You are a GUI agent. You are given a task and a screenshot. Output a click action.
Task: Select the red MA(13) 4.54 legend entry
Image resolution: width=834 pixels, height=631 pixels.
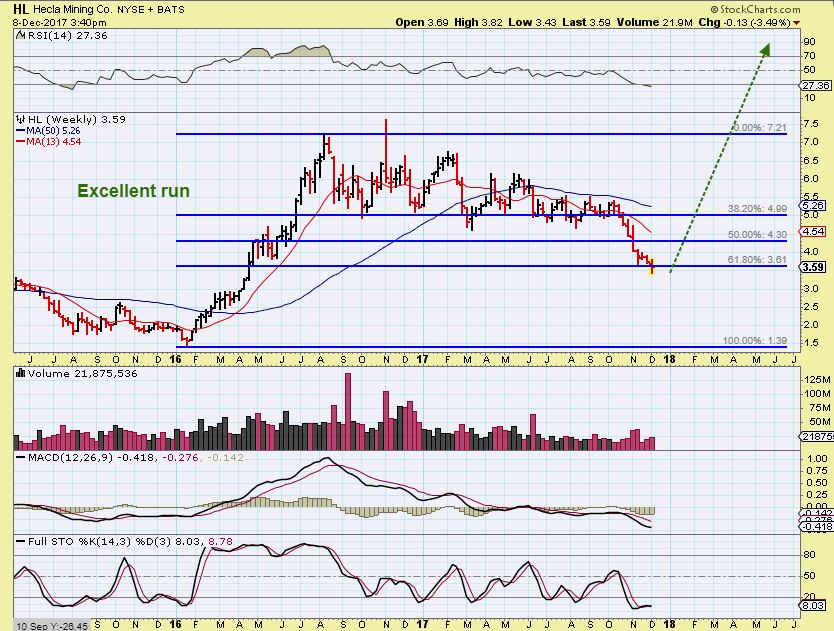coord(49,142)
